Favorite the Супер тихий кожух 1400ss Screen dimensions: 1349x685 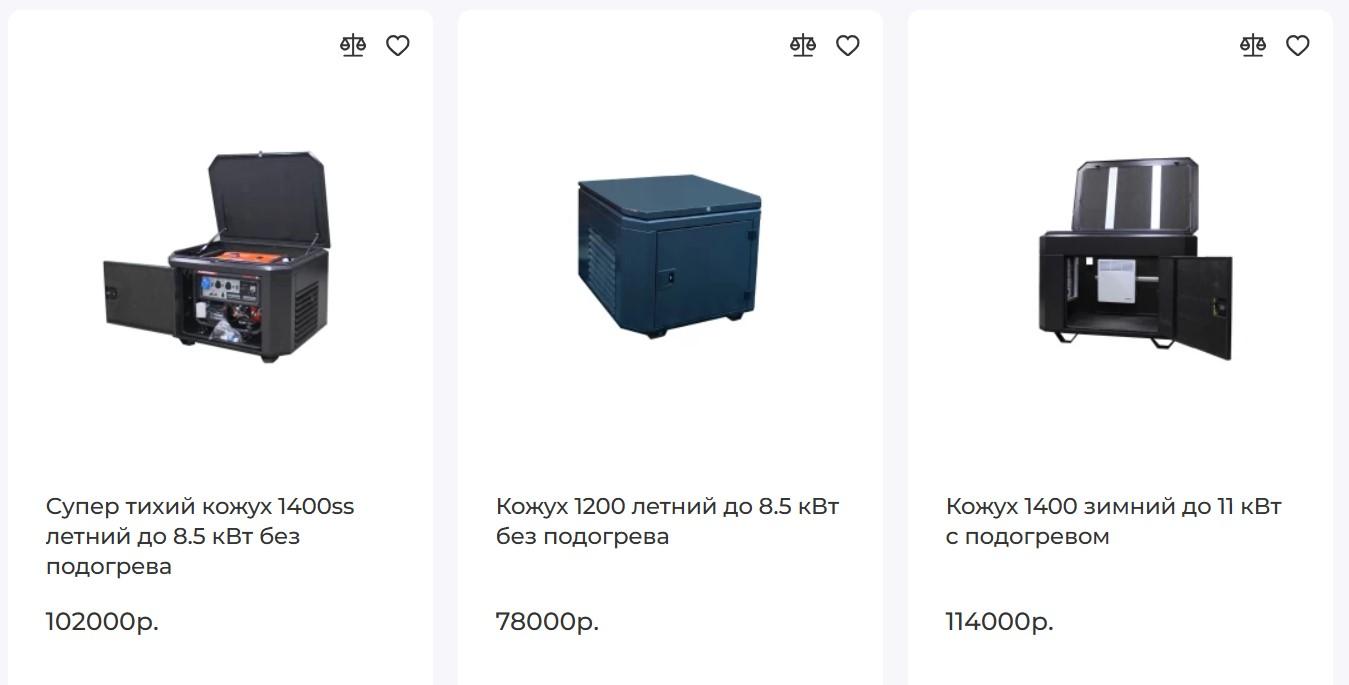coord(398,46)
